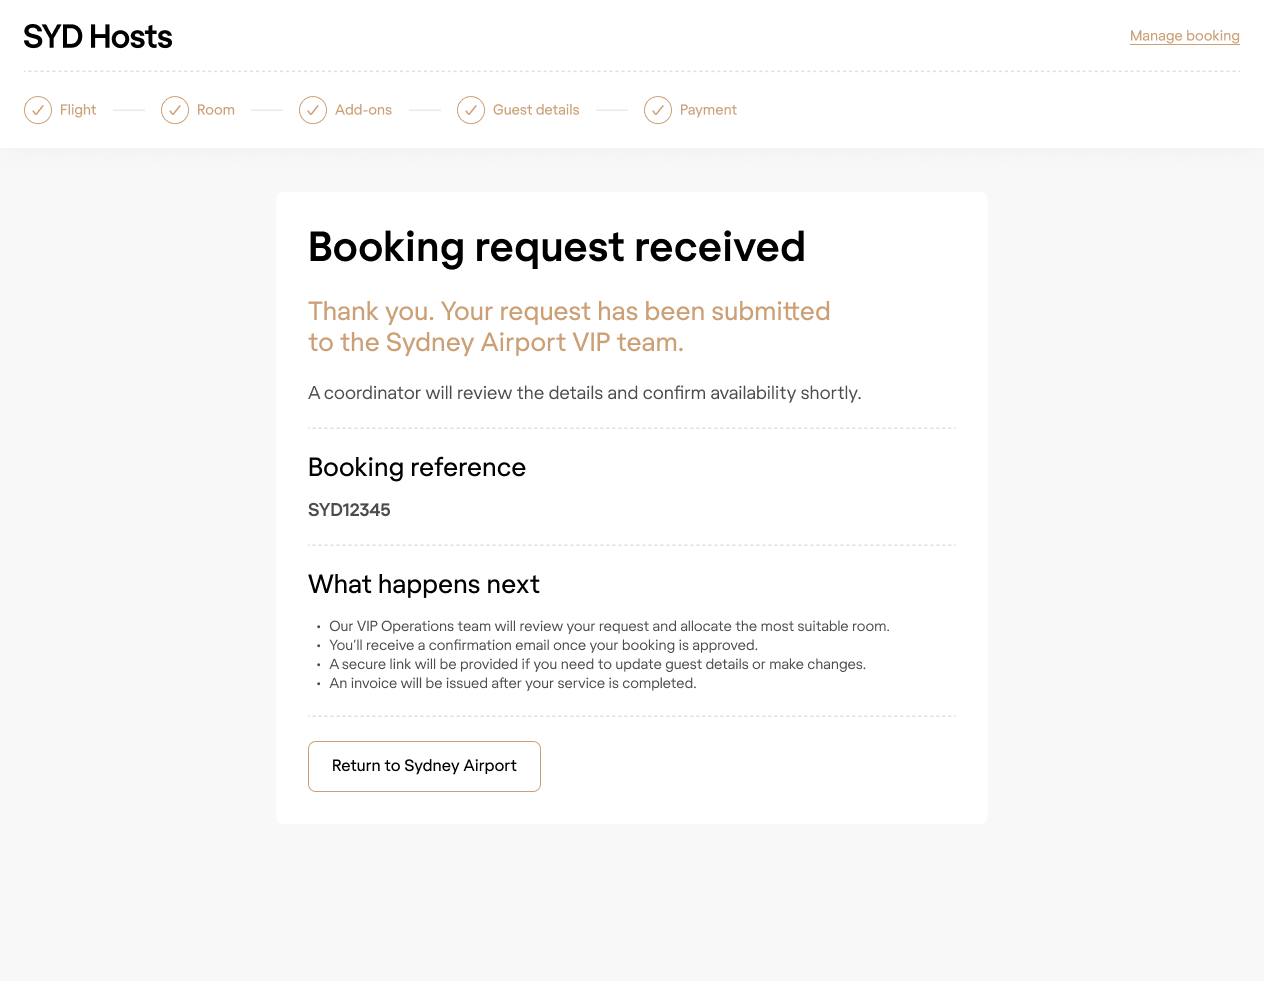Click the SYD Hosts logo

click(98, 37)
